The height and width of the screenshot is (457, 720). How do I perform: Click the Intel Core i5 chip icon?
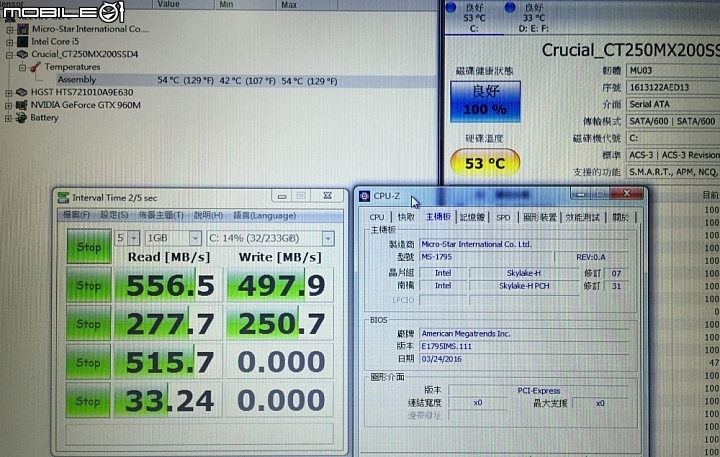(x=22, y=42)
